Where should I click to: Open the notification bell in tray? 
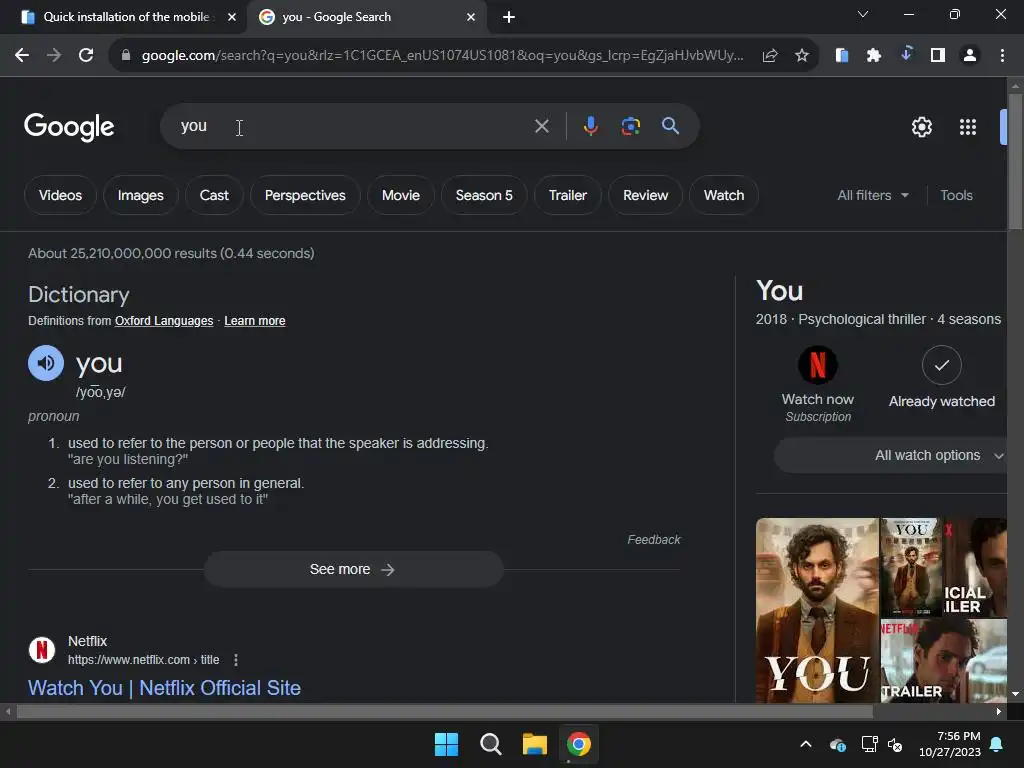[997, 744]
